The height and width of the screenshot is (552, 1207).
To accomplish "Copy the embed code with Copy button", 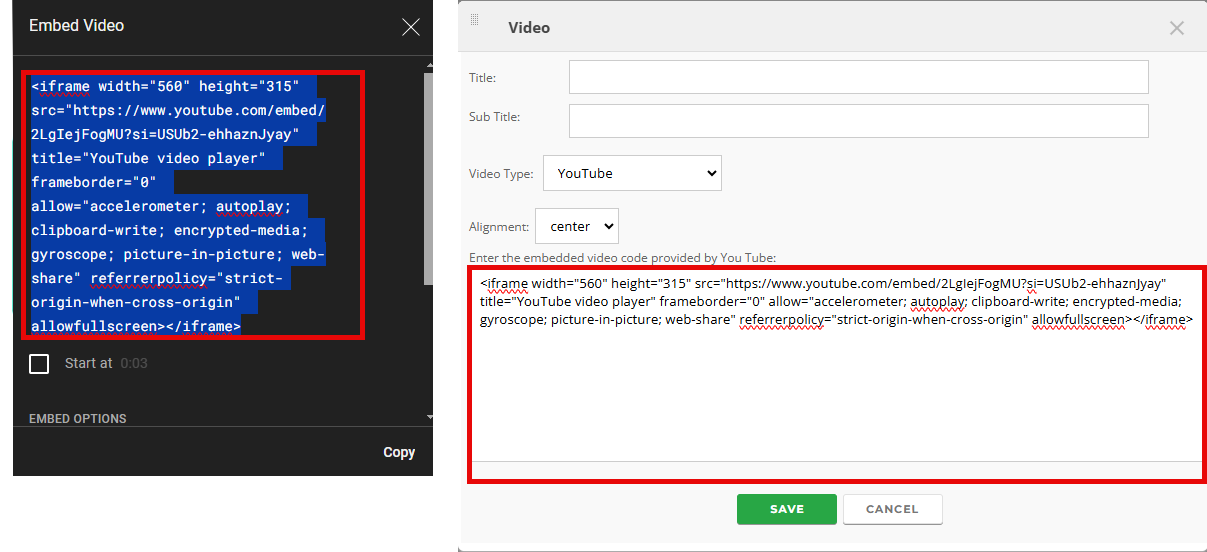I will coord(399,452).
